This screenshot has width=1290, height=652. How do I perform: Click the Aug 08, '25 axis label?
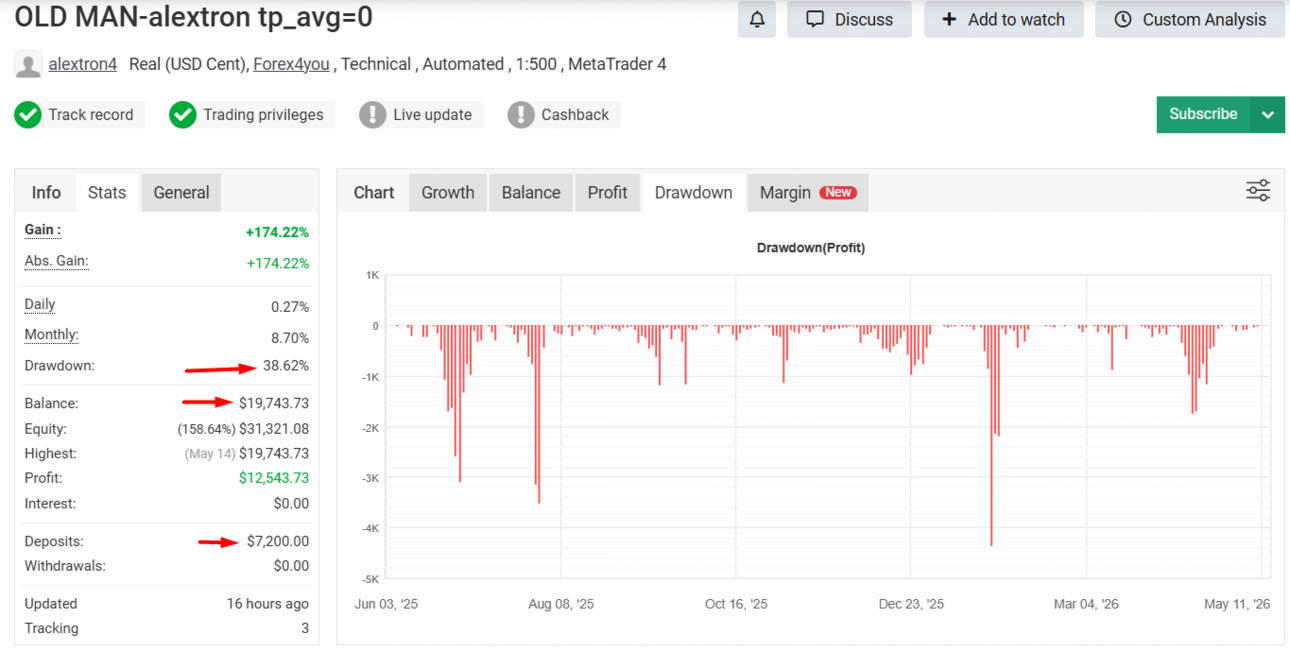pos(561,604)
